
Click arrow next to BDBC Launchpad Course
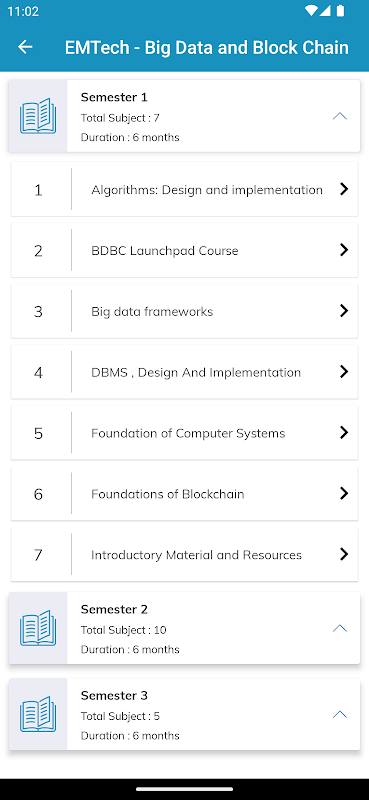click(x=344, y=250)
